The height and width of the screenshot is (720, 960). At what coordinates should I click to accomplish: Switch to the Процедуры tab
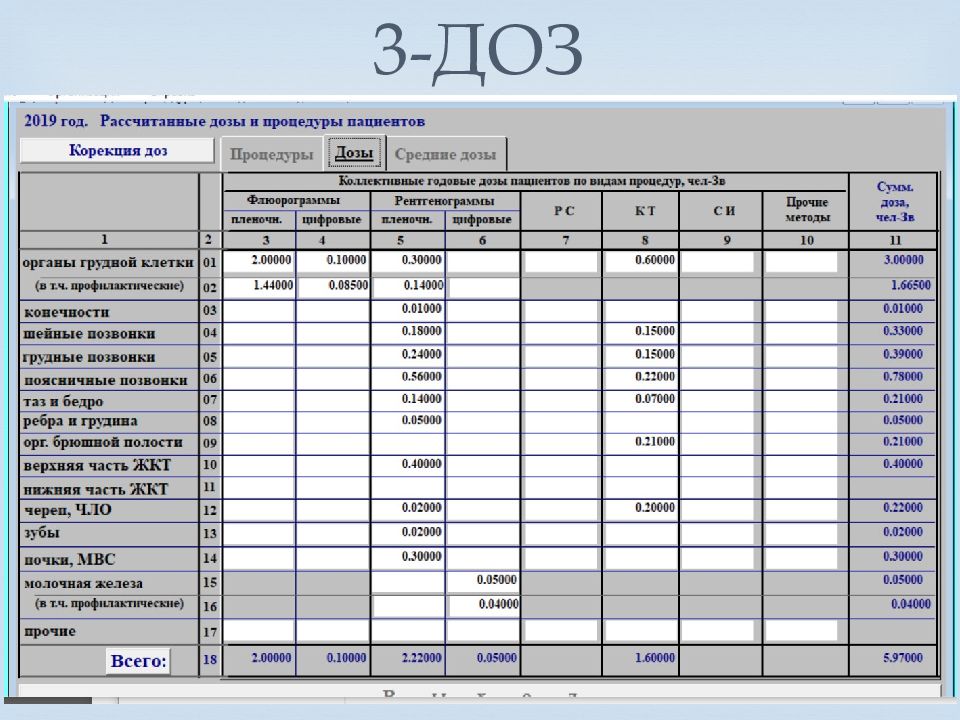(x=272, y=155)
